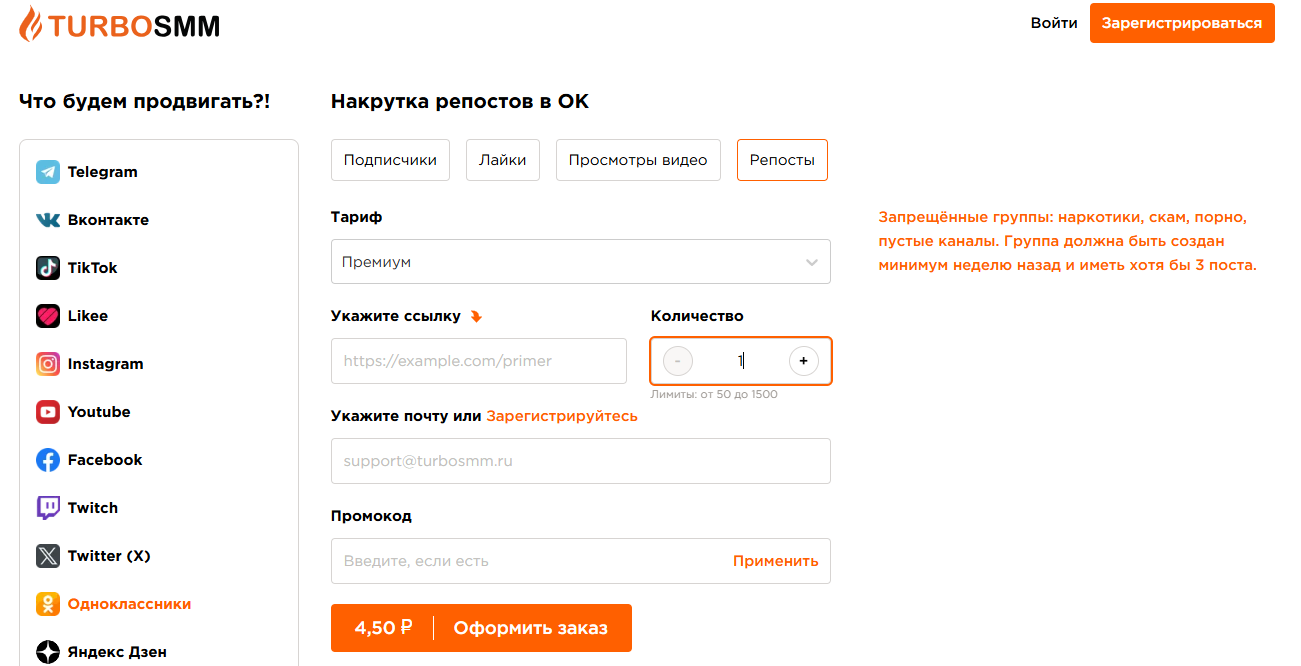Select the Youtube play icon

coord(48,412)
